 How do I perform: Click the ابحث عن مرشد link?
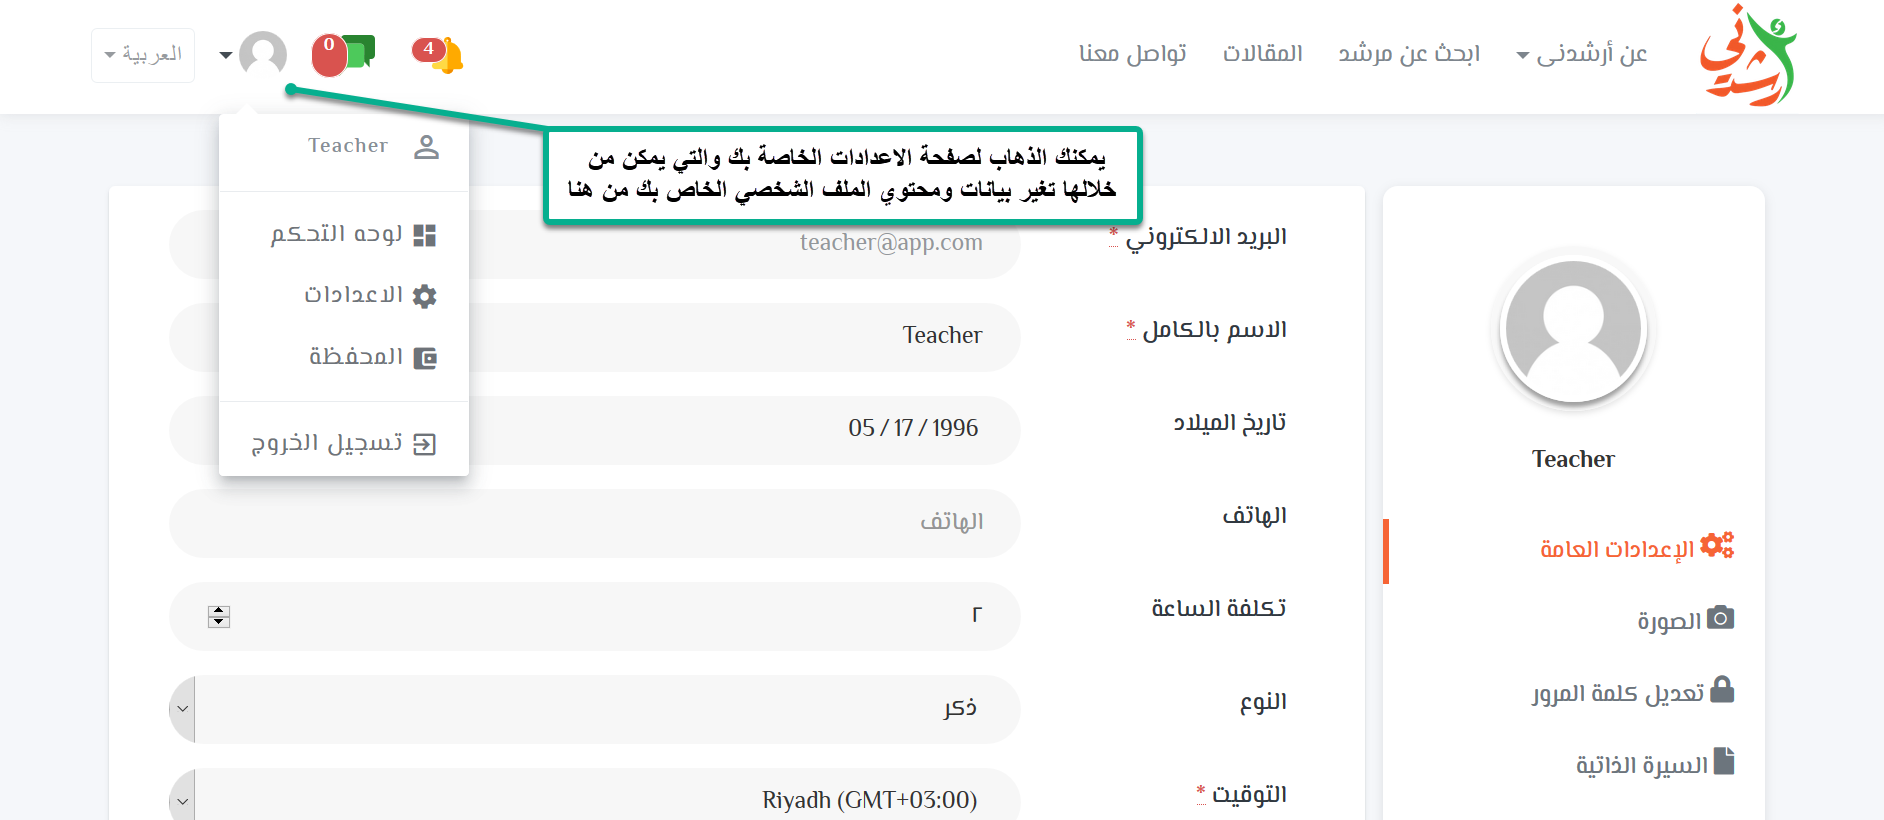pos(1408,54)
